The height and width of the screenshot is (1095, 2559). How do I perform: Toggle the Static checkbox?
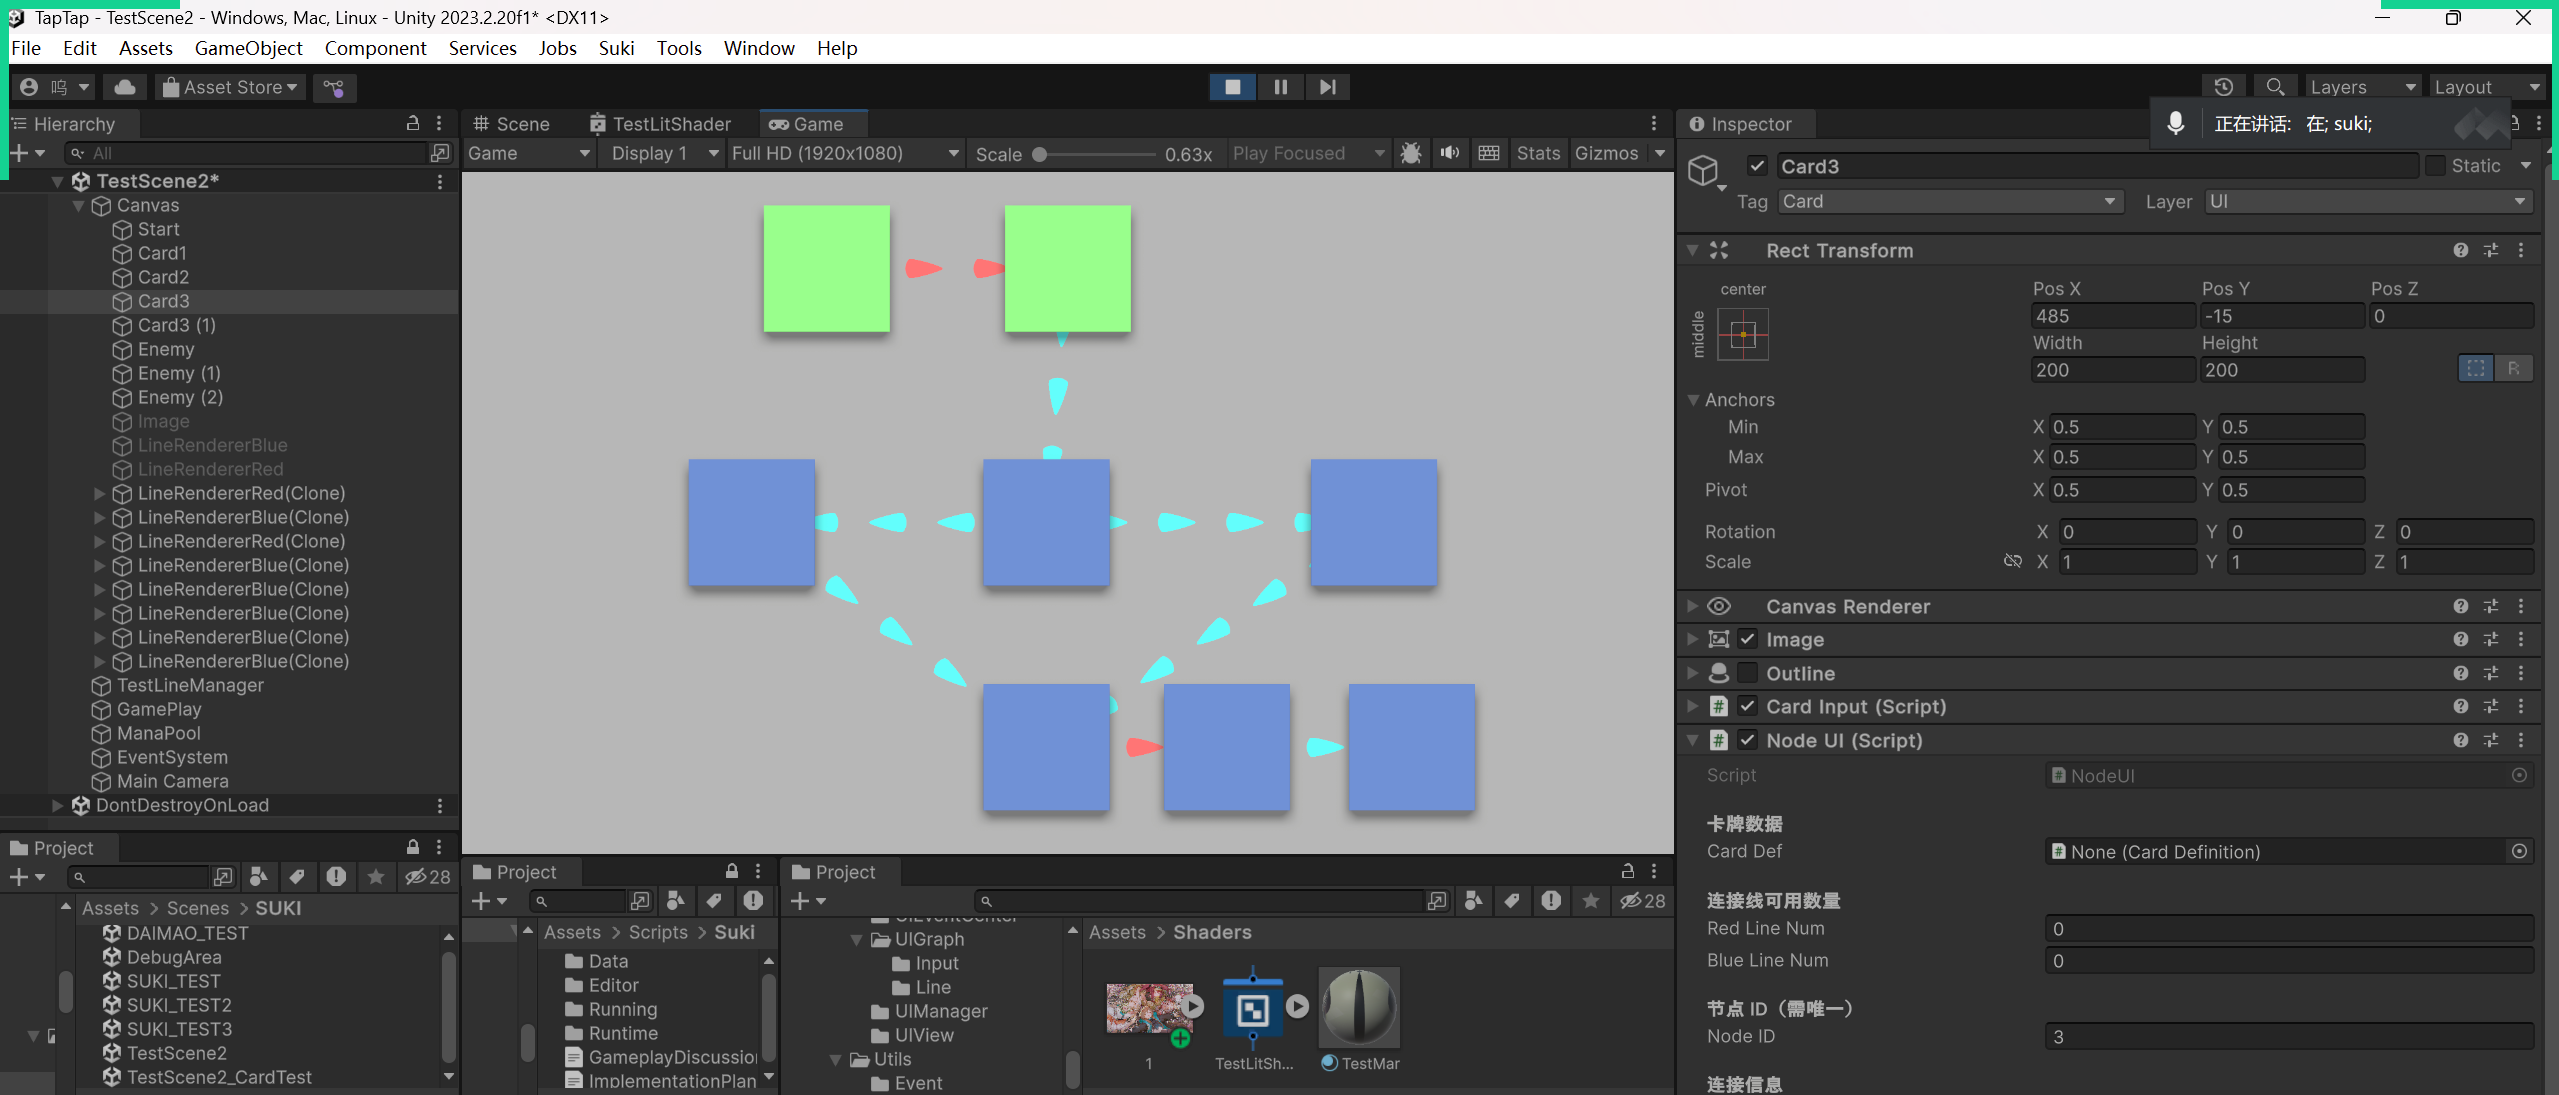coord(2436,166)
